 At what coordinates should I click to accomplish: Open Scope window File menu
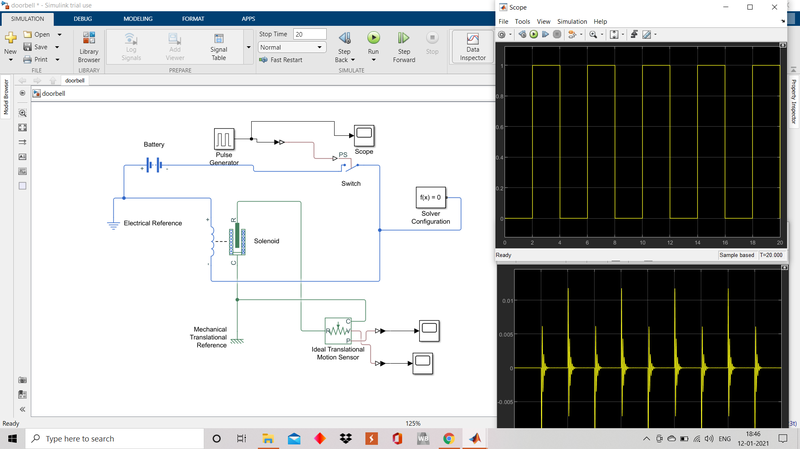pyautogui.click(x=504, y=21)
